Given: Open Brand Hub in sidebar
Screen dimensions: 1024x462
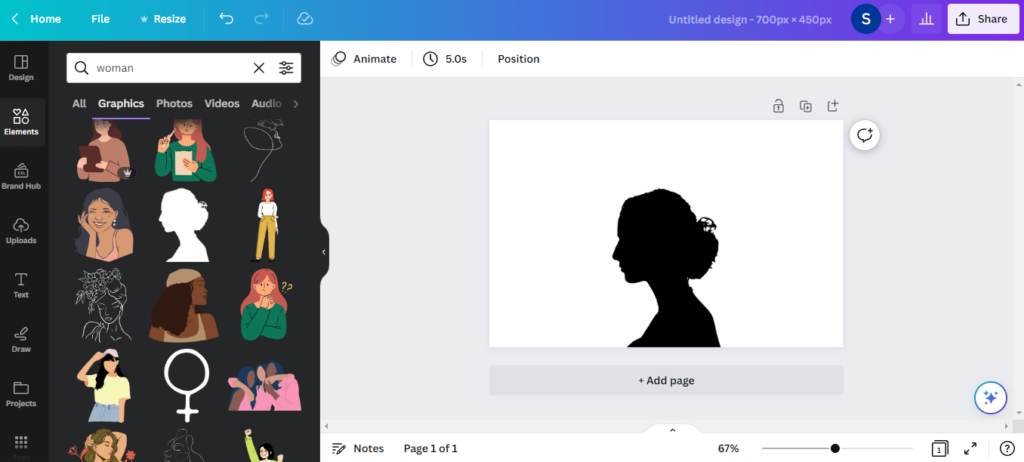Looking at the screenshot, I should (x=21, y=177).
